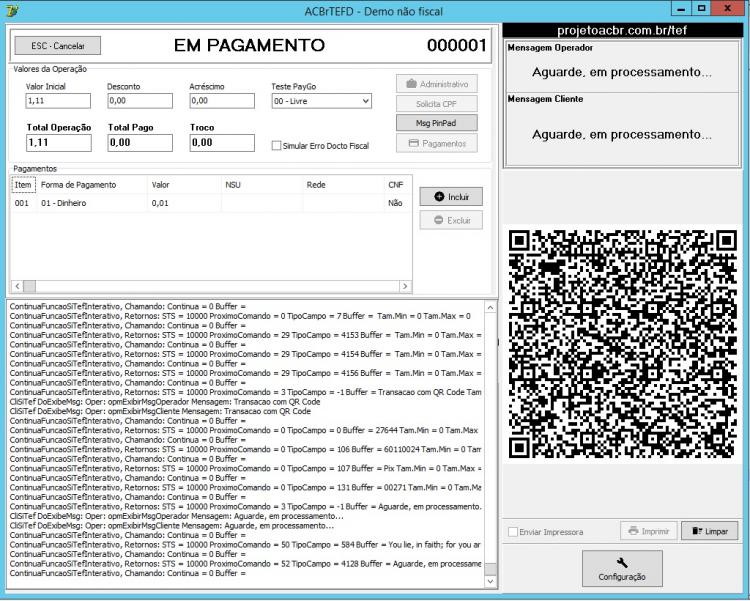Click the log panel scroll down arrow
750x601 pixels.
click(x=490, y=581)
